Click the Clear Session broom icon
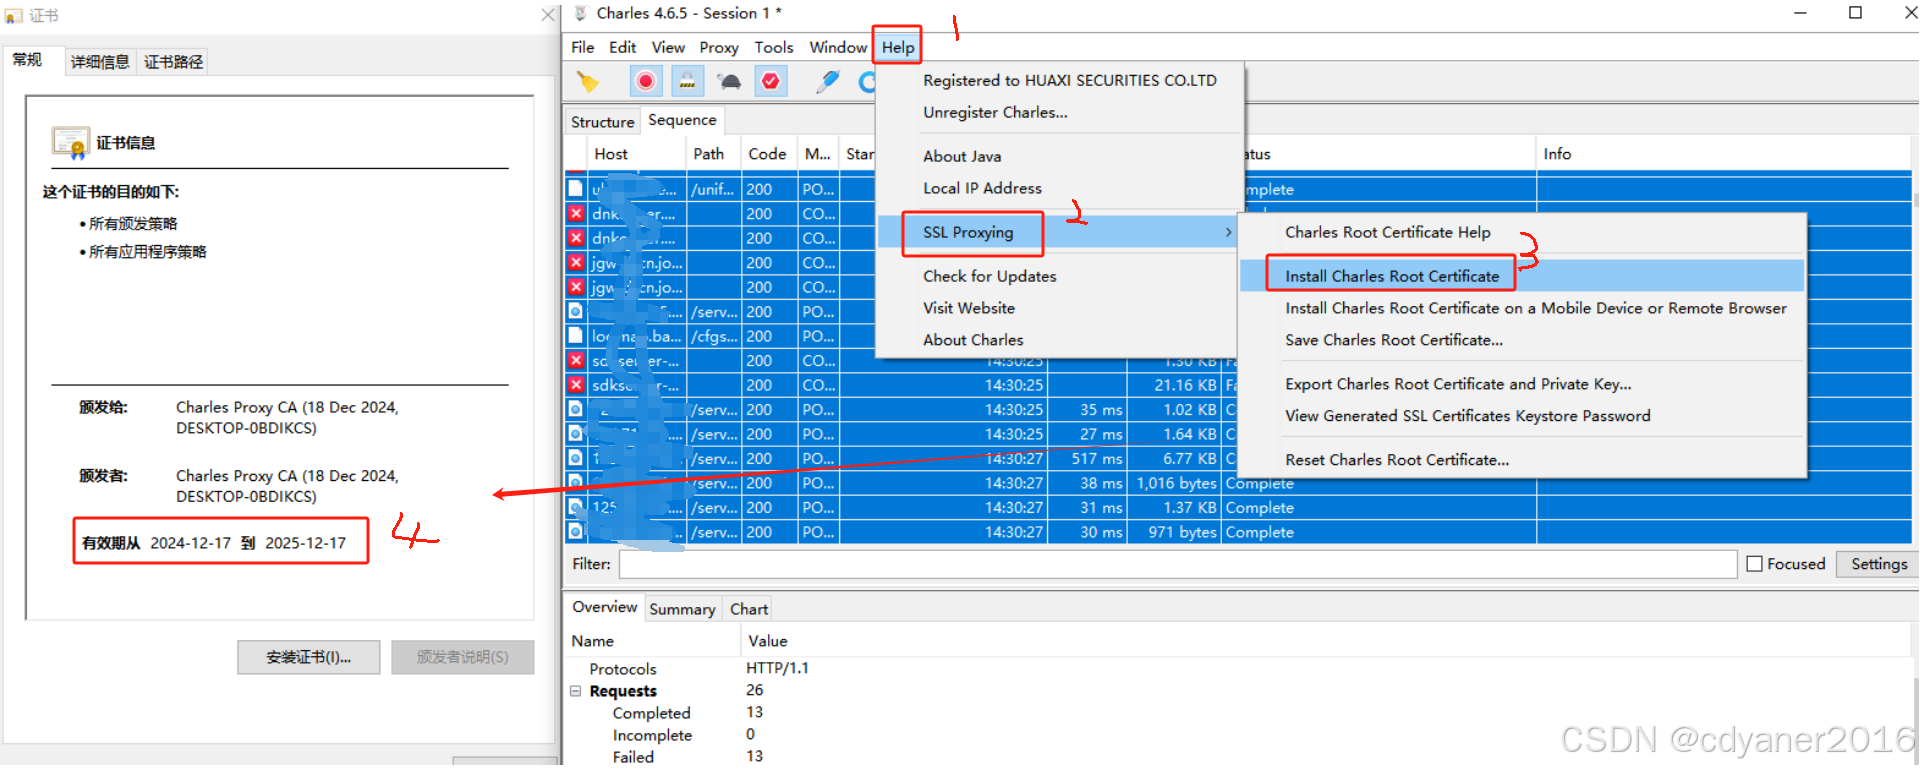1920x771 pixels. (588, 82)
